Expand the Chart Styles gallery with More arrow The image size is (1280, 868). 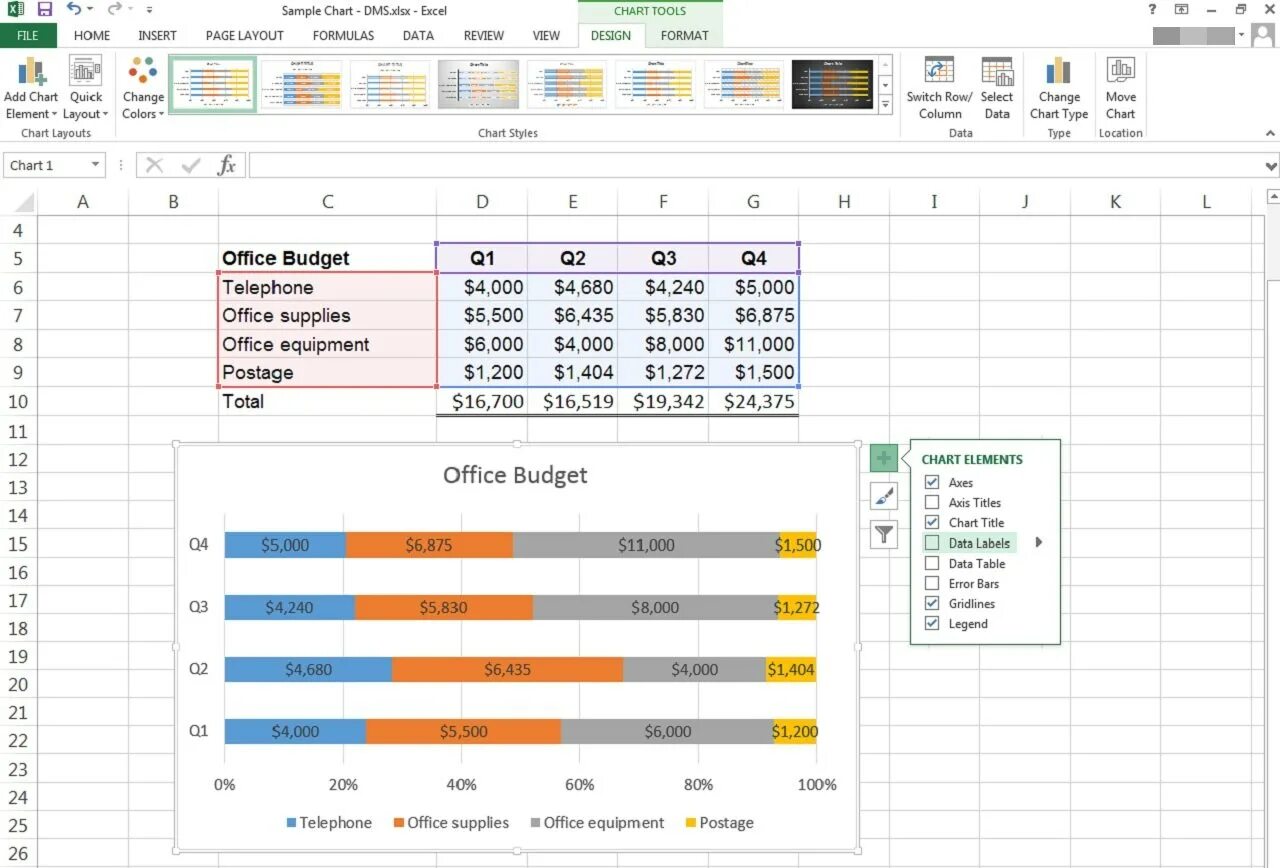pyautogui.click(x=885, y=105)
